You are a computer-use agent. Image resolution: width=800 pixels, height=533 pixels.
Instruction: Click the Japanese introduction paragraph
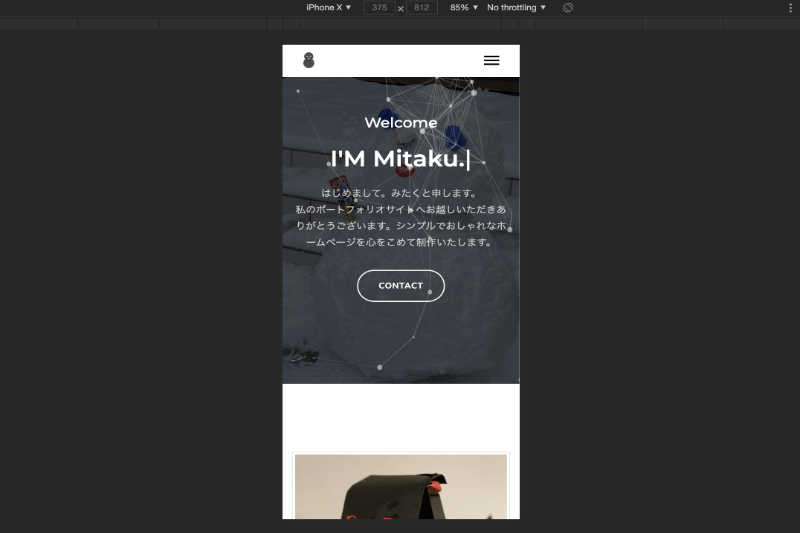pyautogui.click(x=400, y=217)
